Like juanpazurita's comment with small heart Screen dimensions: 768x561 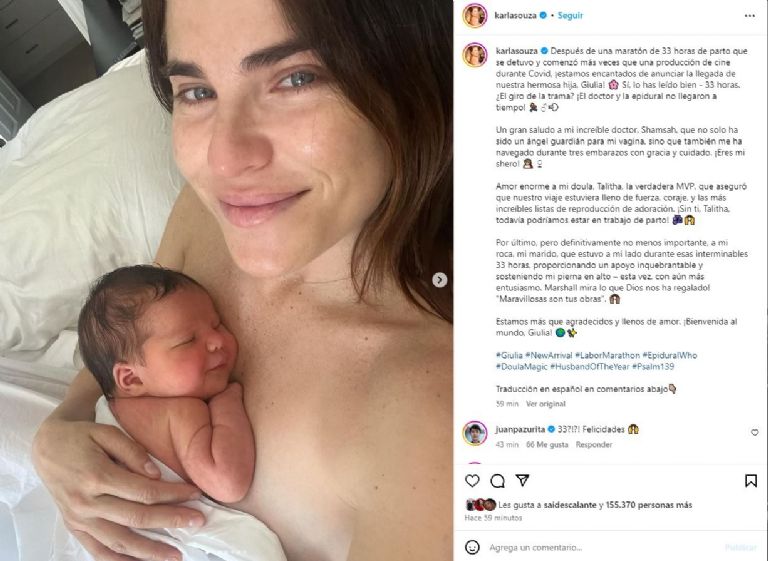(754, 432)
